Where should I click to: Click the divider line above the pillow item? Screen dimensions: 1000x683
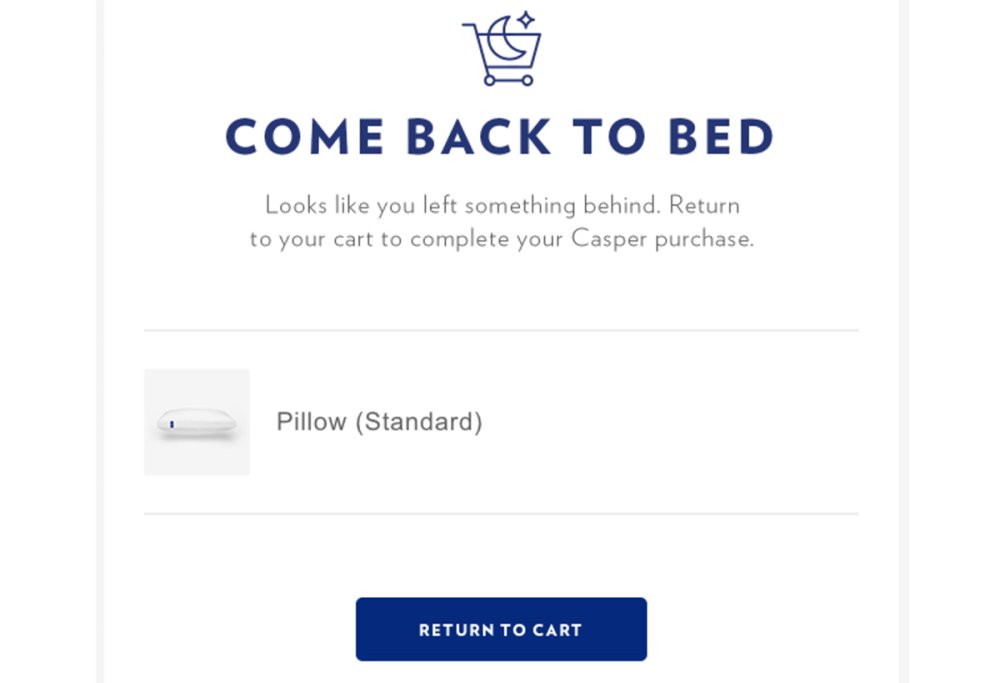pos(501,330)
